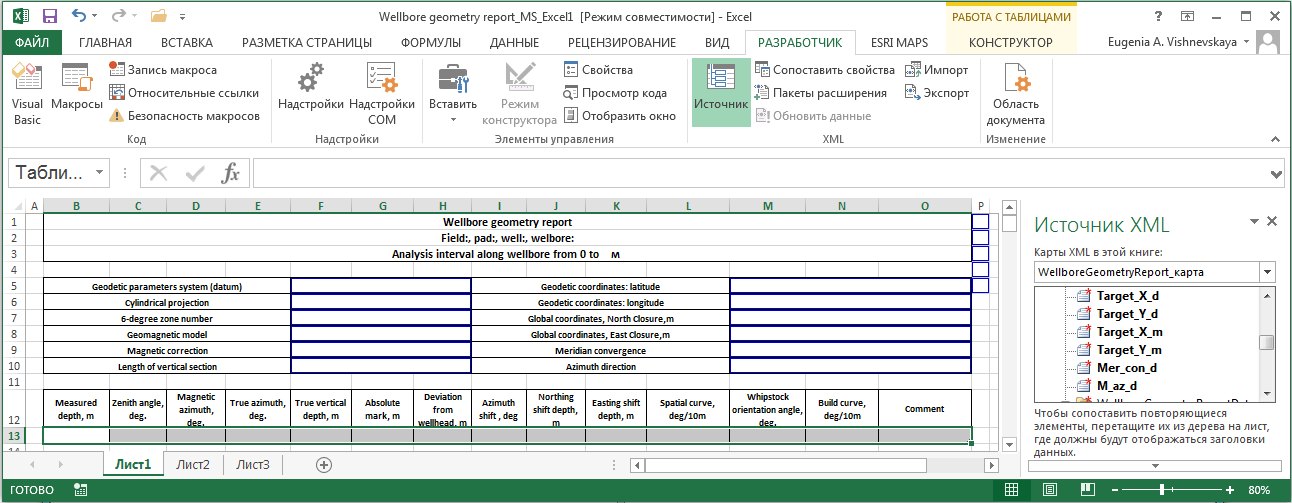This screenshot has height=503, width=1292.
Task: Toggle the Источник XML pane button
Action: 721,92
